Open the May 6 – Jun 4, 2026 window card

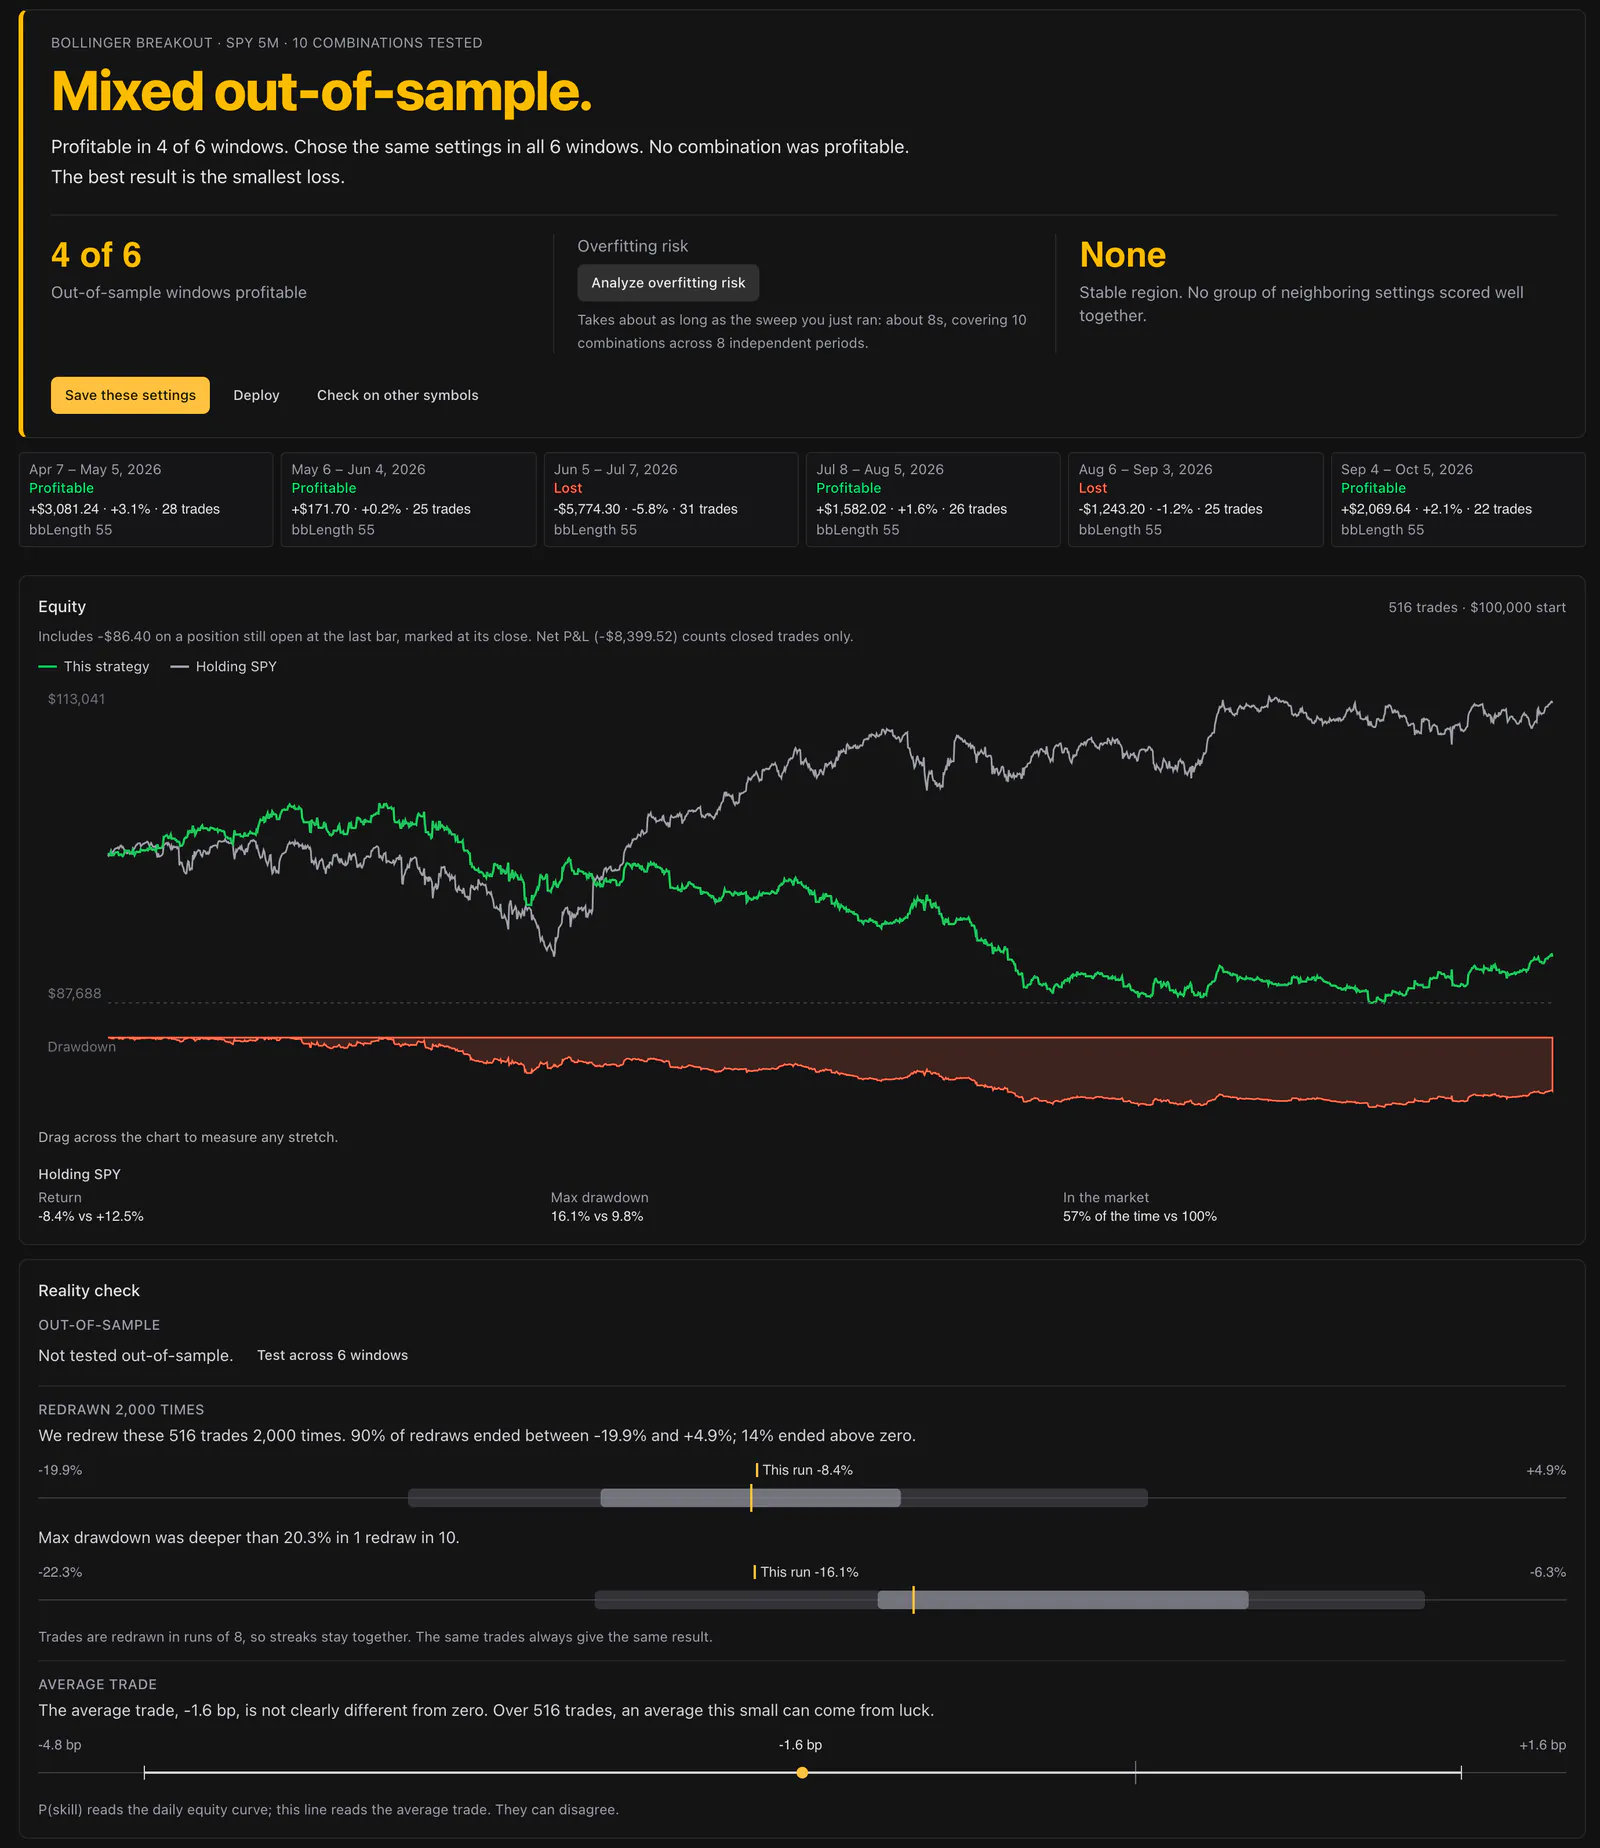coord(408,499)
